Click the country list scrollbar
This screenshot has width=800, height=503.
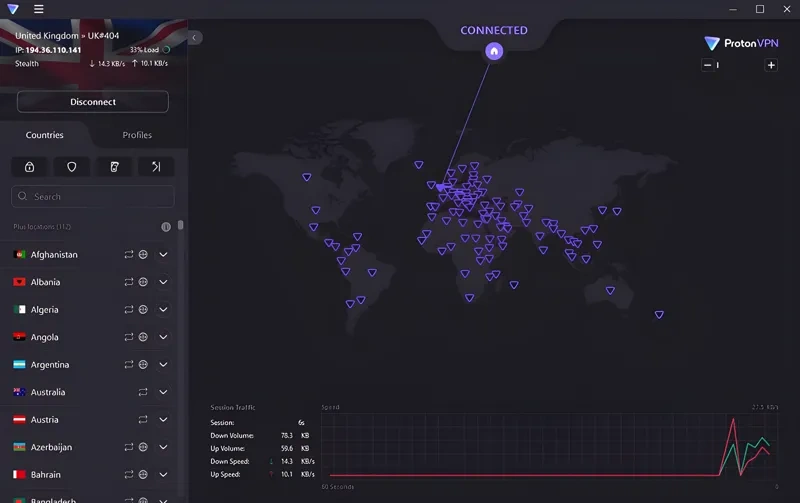click(x=181, y=225)
